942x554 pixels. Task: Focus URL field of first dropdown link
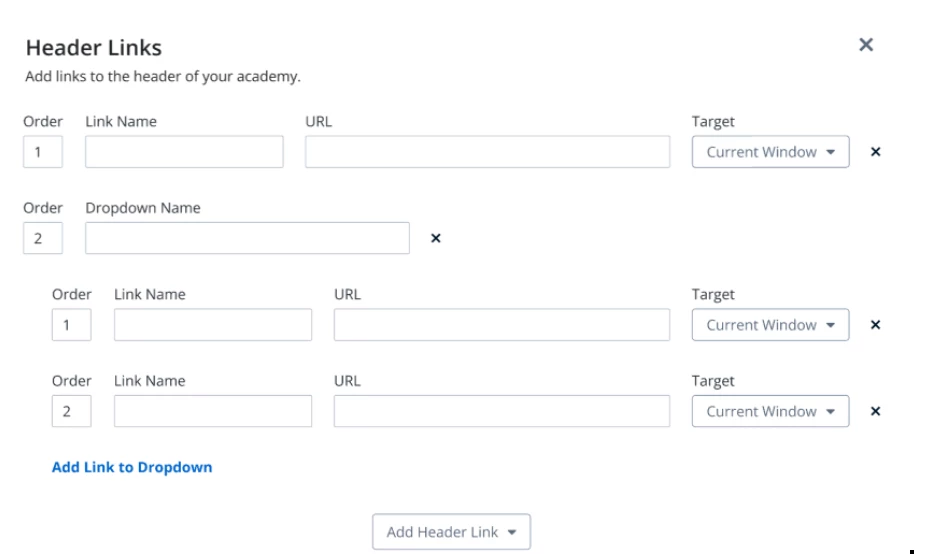pos(502,325)
